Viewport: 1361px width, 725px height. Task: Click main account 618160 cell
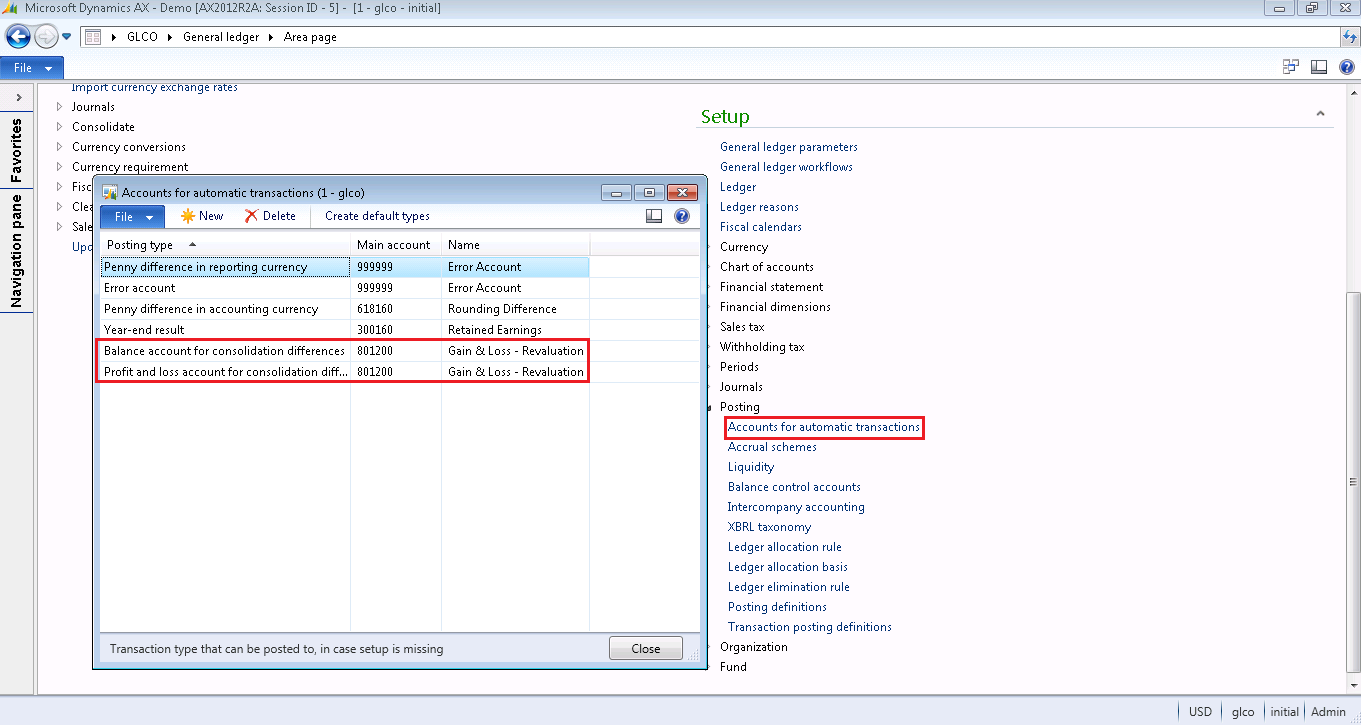(x=396, y=309)
